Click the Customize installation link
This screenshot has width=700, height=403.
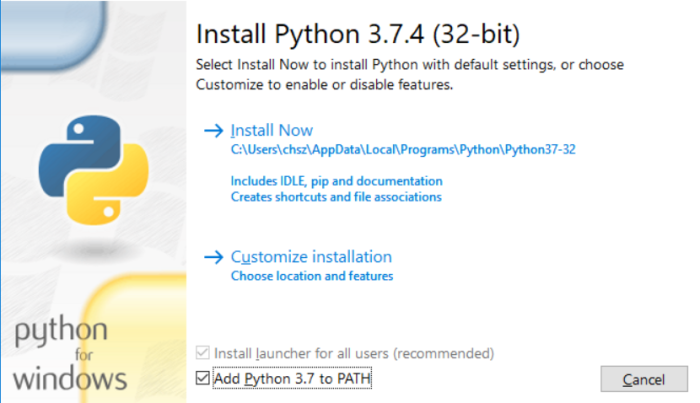point(311,257)
